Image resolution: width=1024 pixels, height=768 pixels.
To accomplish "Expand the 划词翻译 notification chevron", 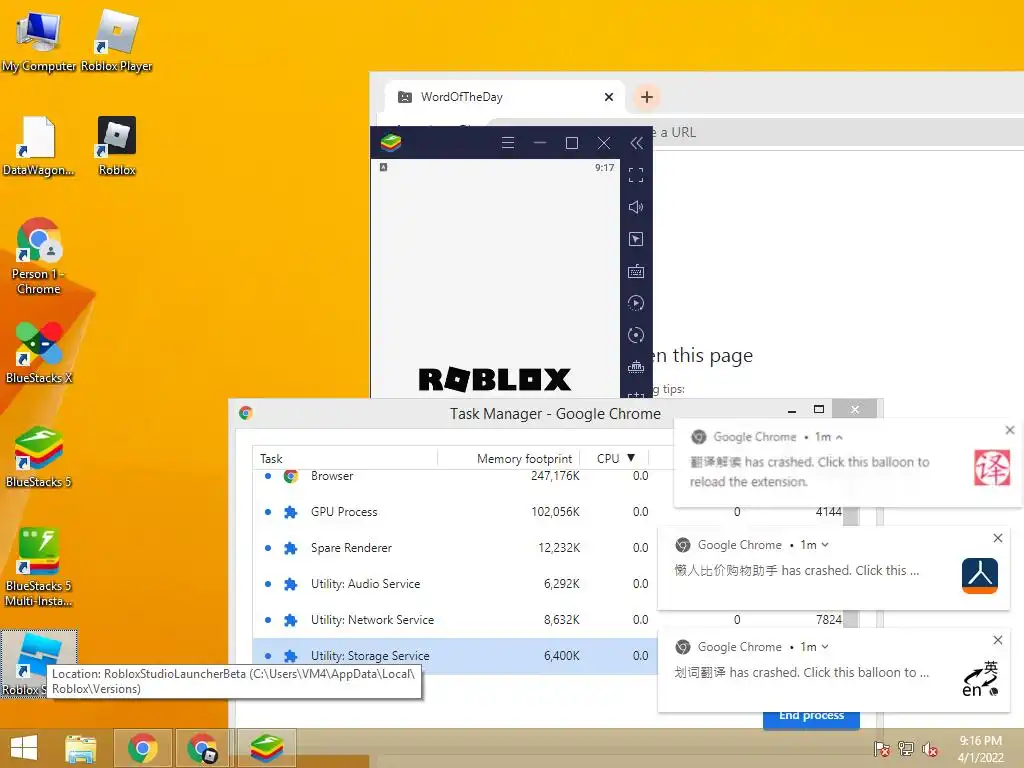I will click(x=825, y=647).
